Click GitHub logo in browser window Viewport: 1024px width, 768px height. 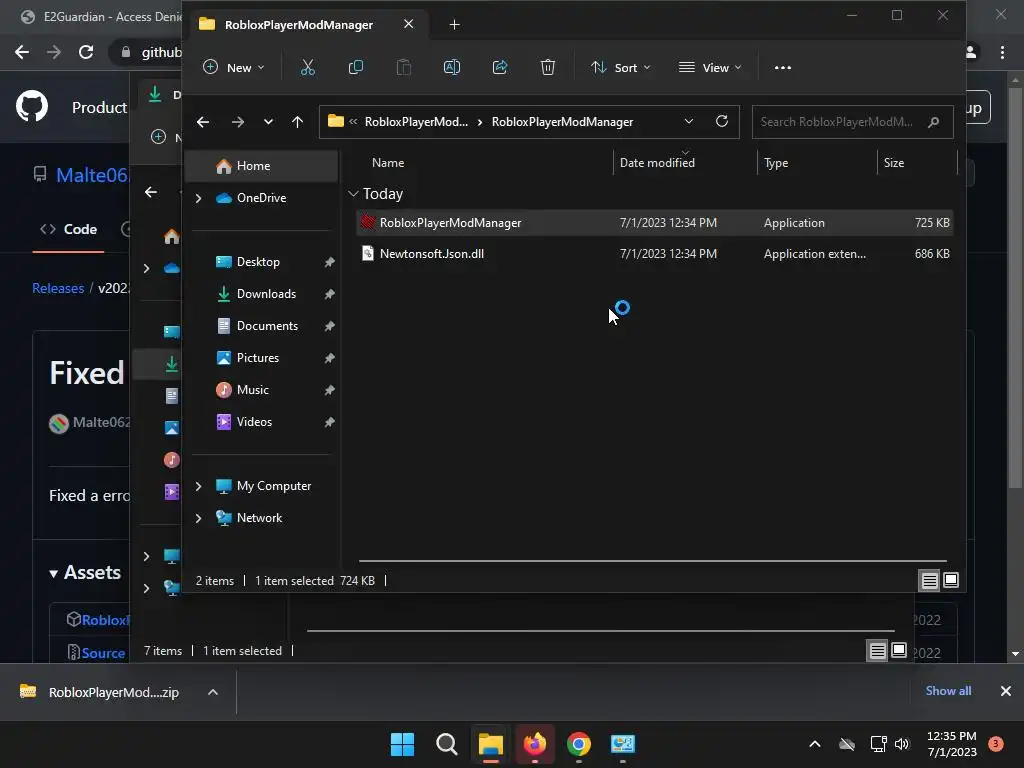32,107
